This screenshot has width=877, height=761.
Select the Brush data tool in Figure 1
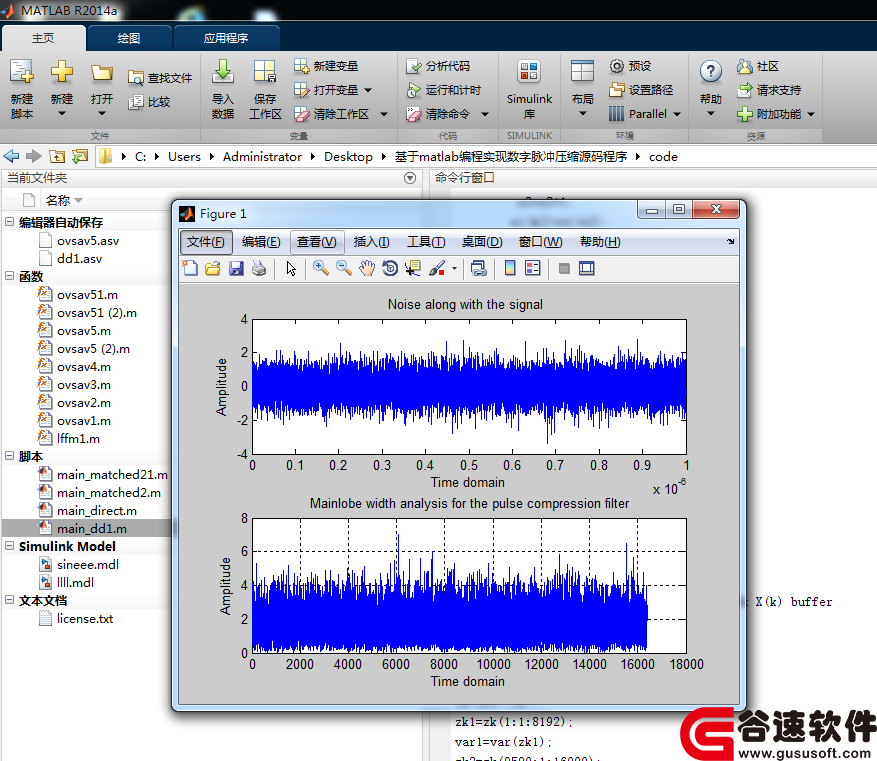click(x=437, y=268)
